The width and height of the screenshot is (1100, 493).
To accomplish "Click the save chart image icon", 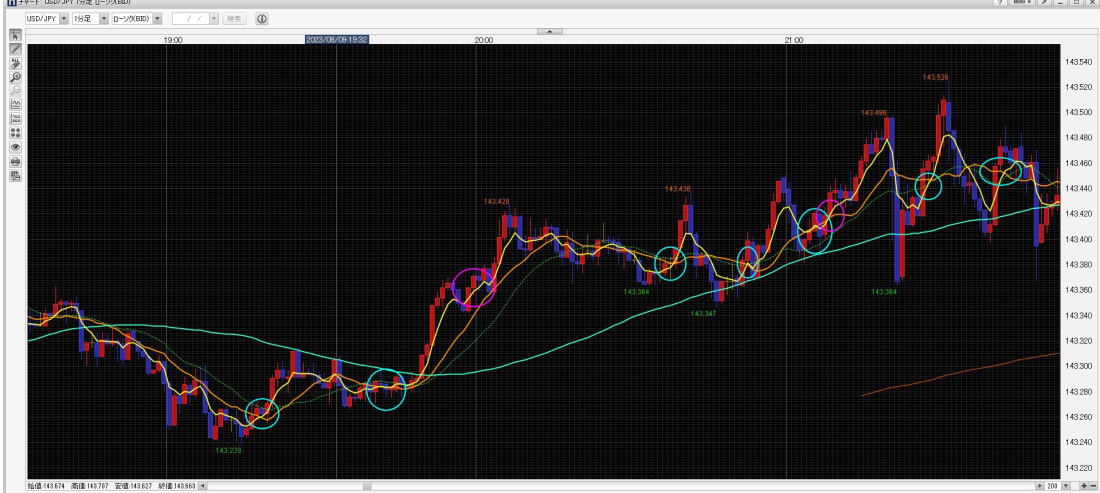I will click(15, 175).
